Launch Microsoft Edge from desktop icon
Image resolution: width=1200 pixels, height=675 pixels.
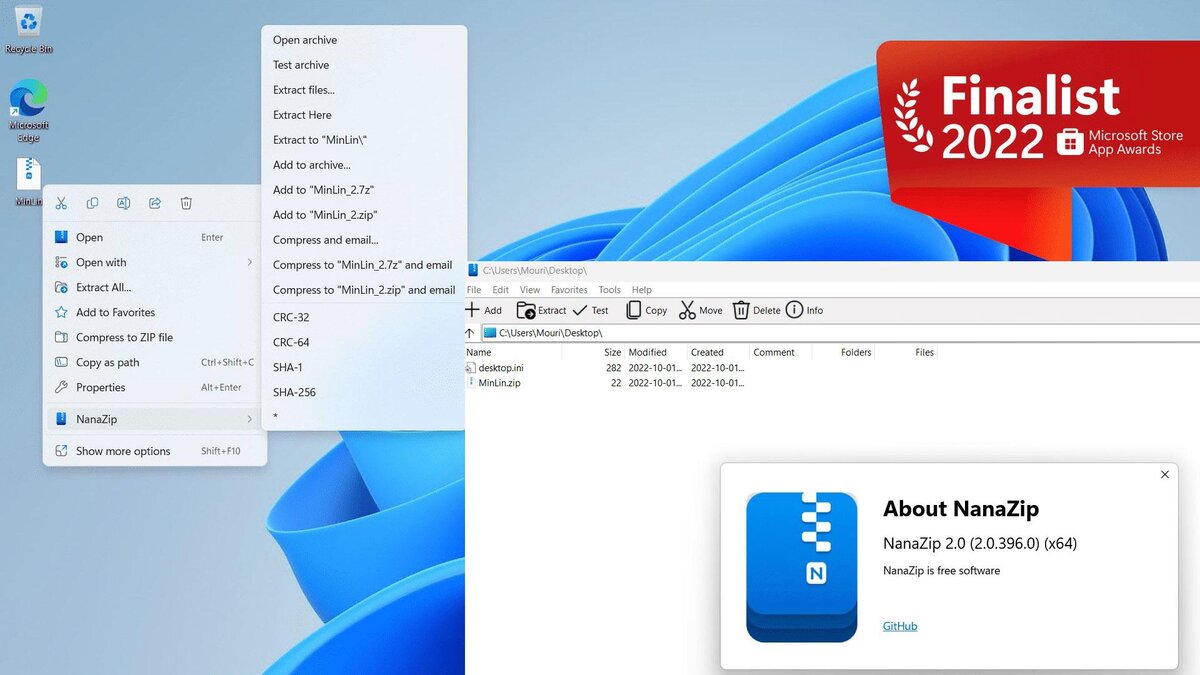point(28,110)
